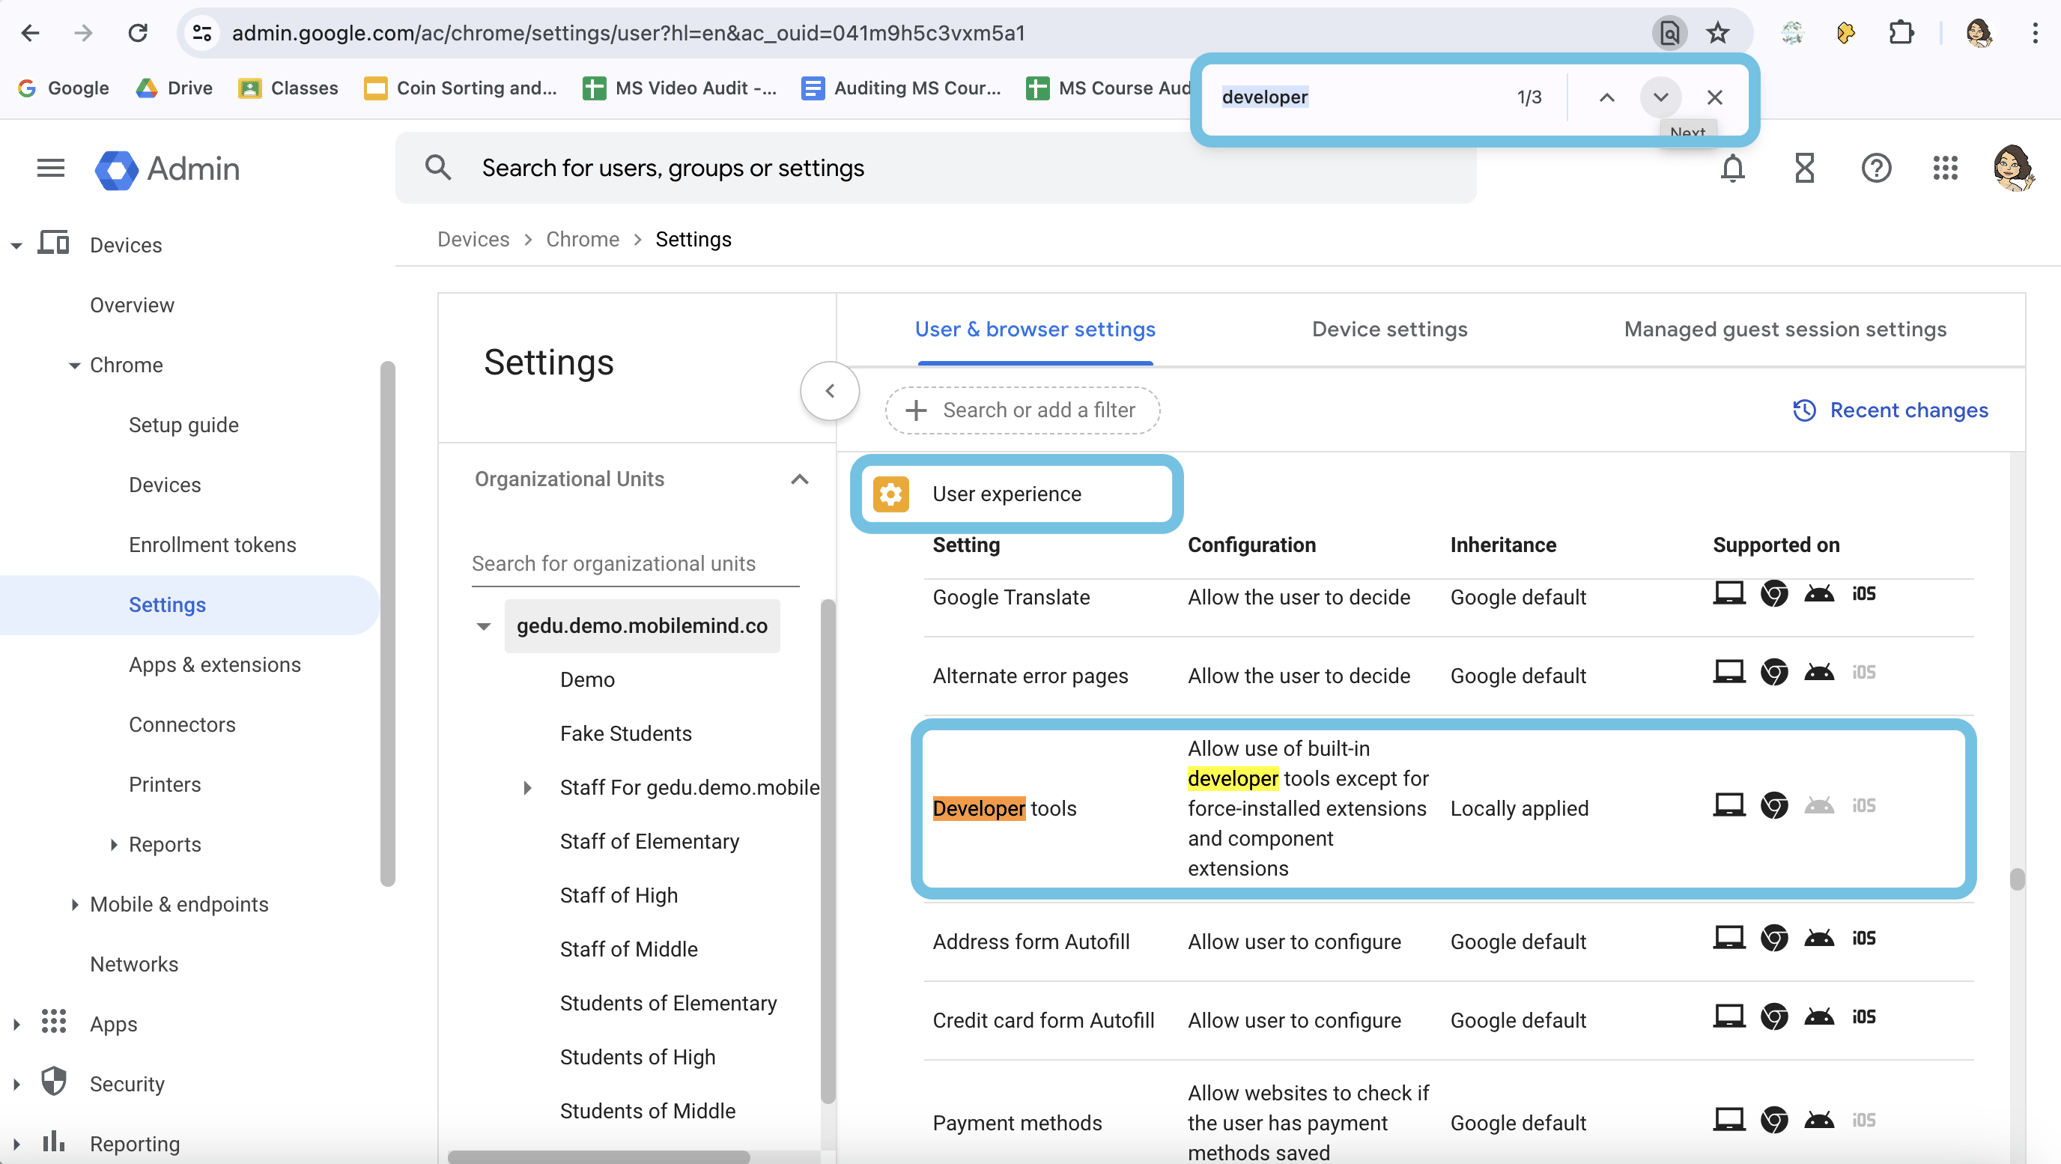Go to next find result
Screen dimensions: 2061x1164
(1661, 97)
